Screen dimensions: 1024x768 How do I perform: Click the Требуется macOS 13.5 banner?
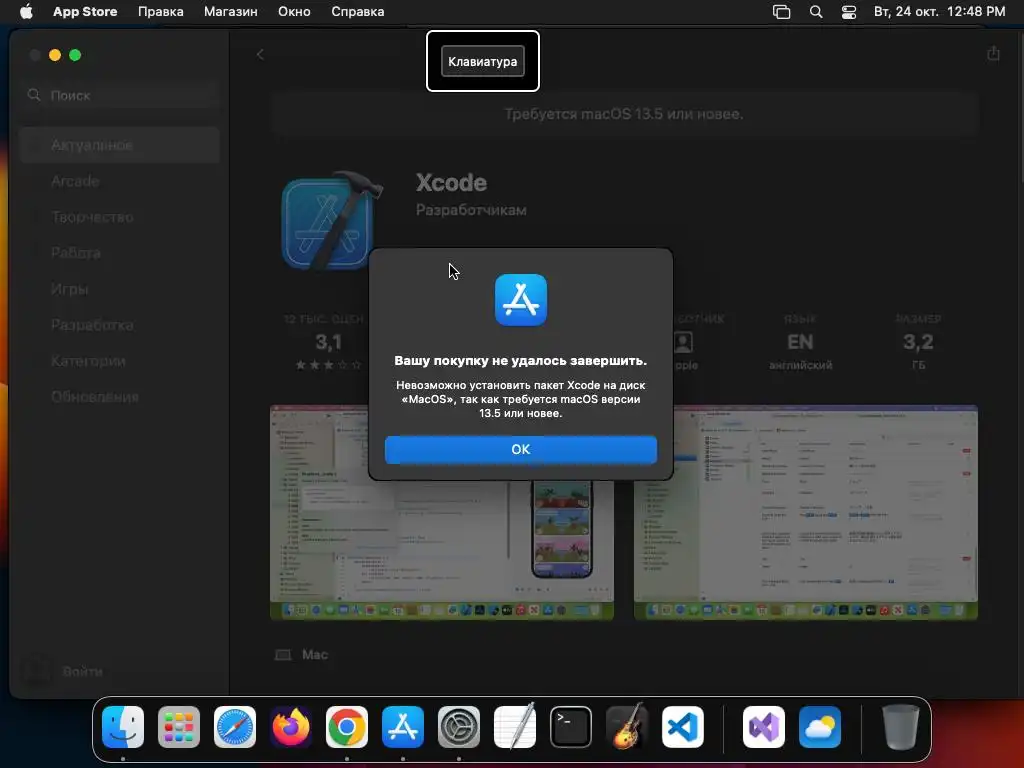624,114
